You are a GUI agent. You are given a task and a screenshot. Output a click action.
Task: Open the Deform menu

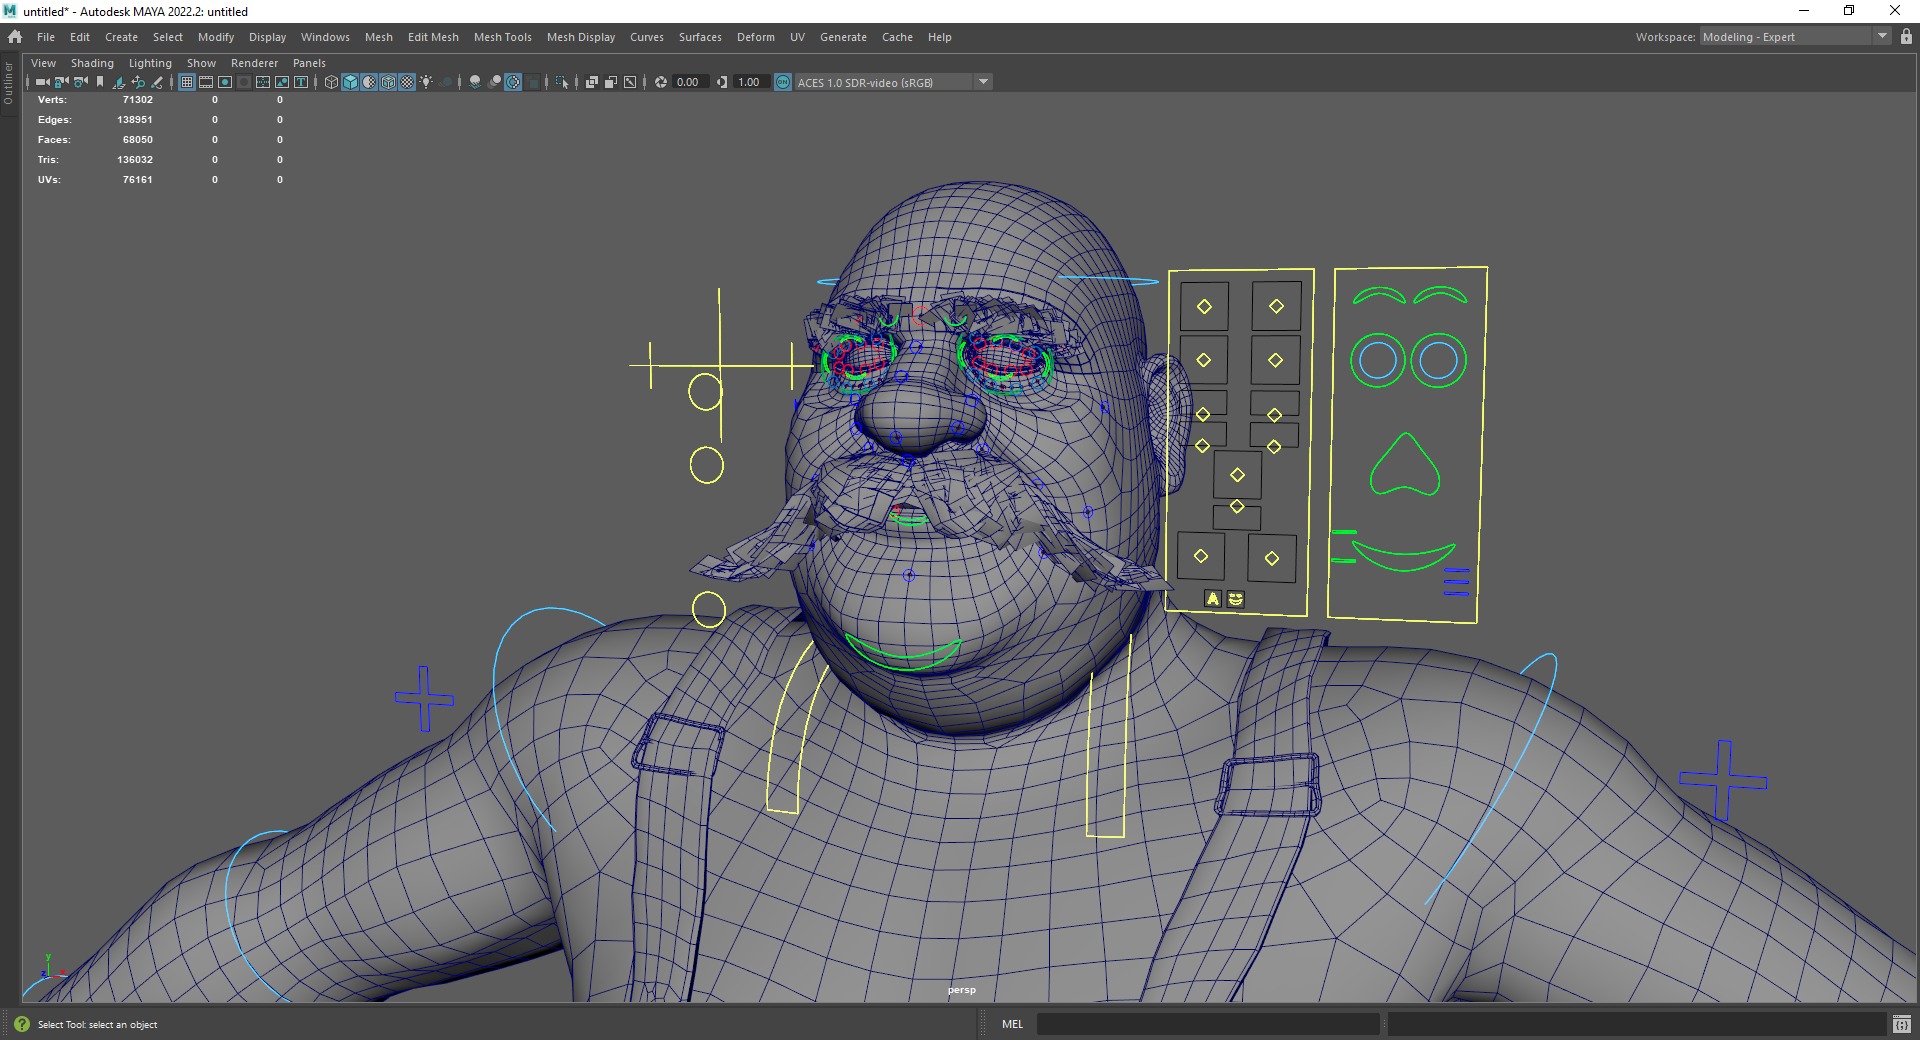pos(755,37)
